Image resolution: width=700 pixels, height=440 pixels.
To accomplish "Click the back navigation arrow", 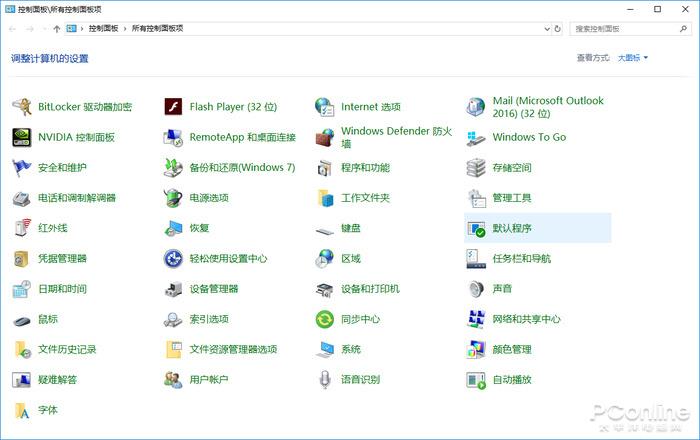I will tap(12, 29).
